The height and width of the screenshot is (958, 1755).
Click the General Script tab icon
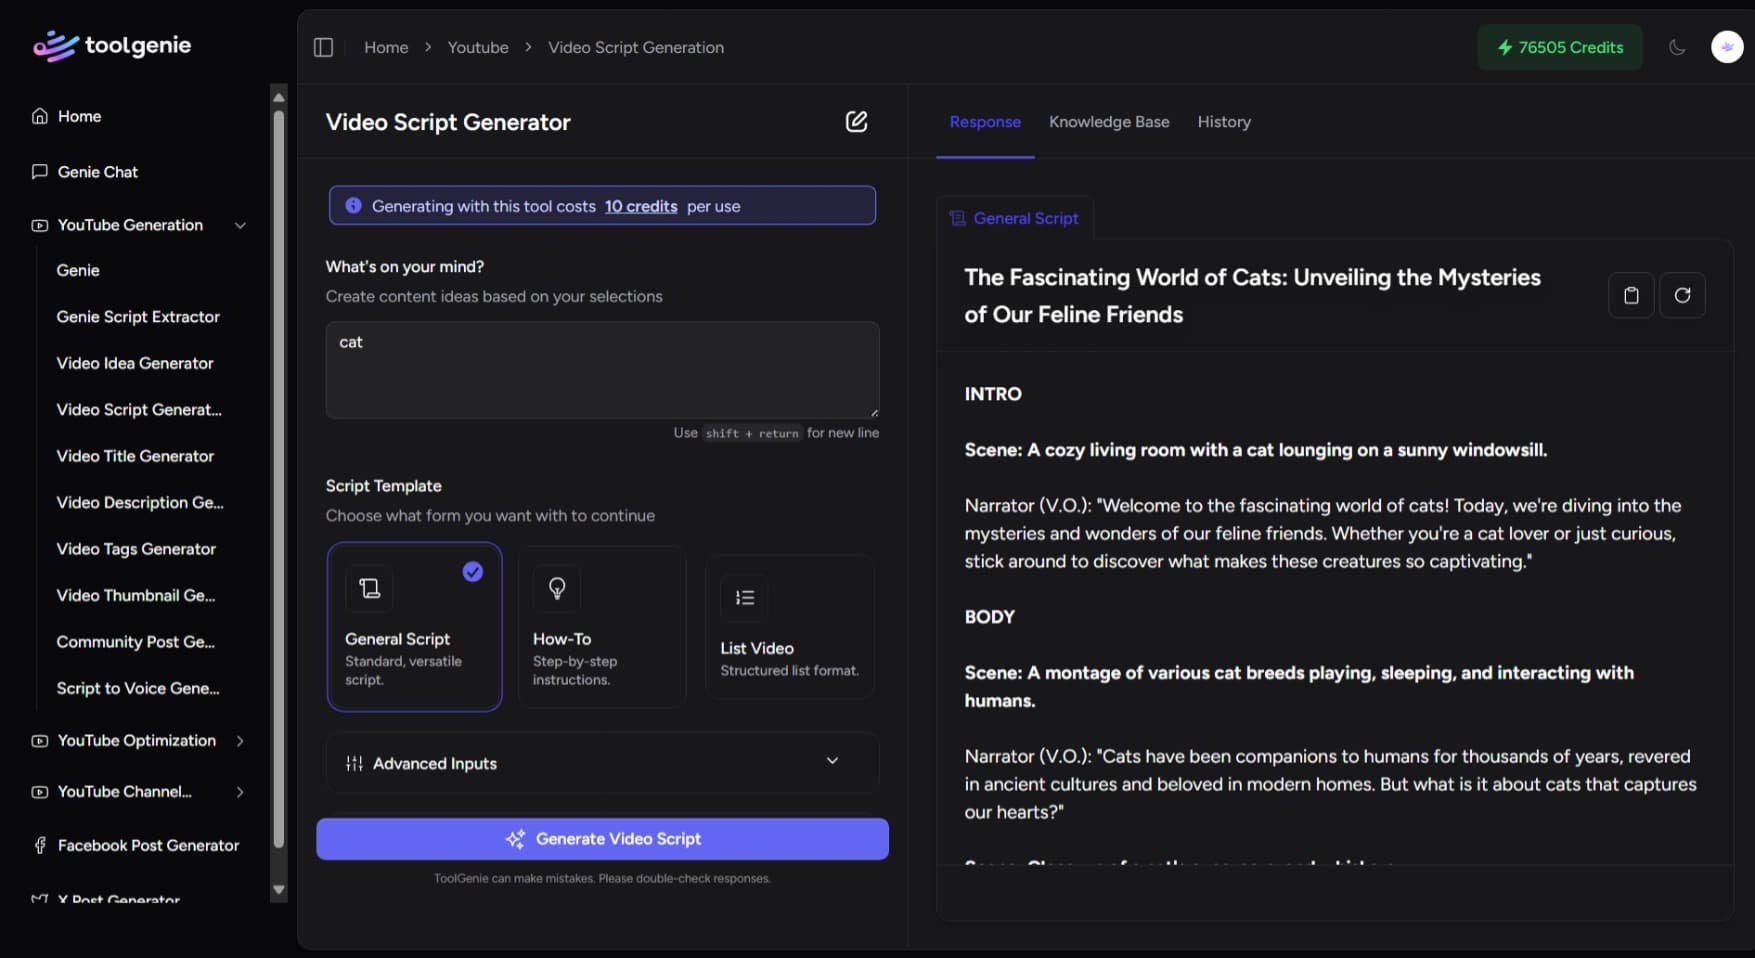(957, 218)
